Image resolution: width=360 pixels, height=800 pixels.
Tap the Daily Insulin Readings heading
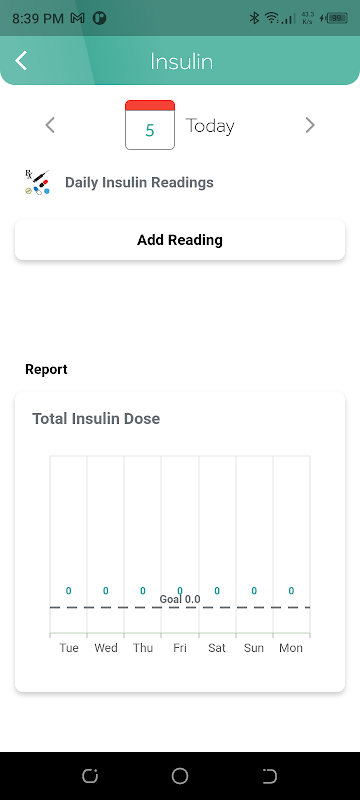(139, 182)
